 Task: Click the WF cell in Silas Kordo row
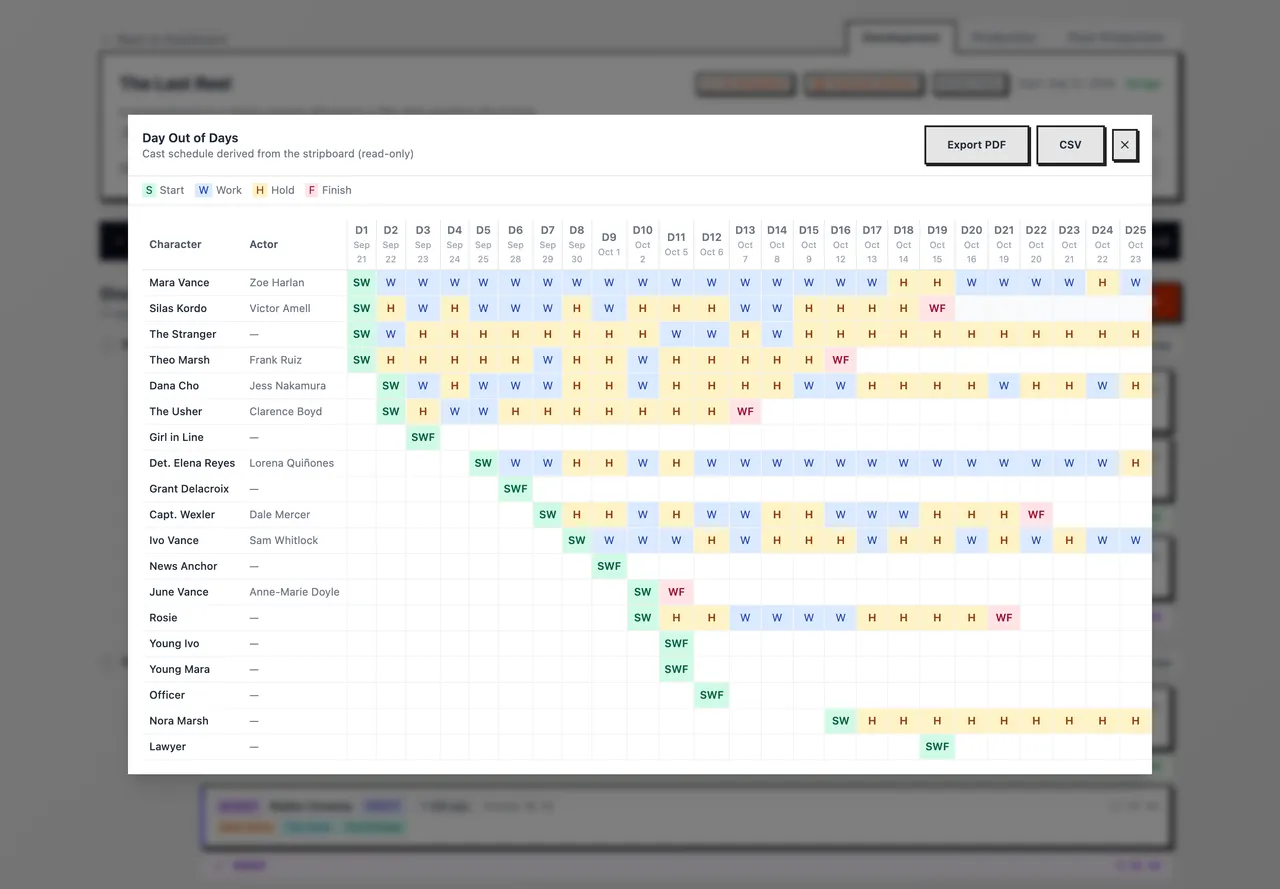(937, 309)
